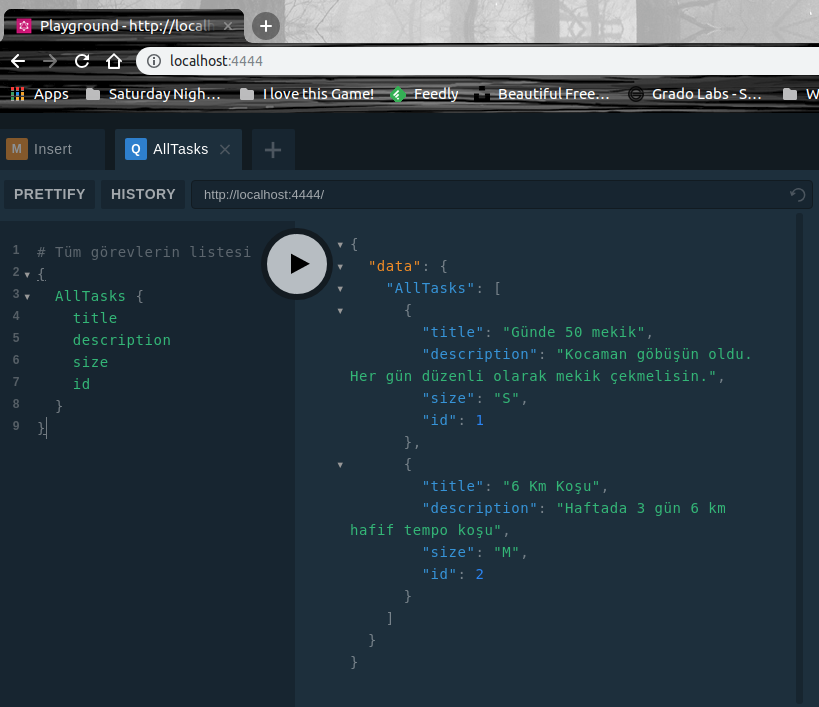This screenshot has height=707, width=819.
Task: Click the reload endpoint icon in URL bar
Action: click(797, 195)
